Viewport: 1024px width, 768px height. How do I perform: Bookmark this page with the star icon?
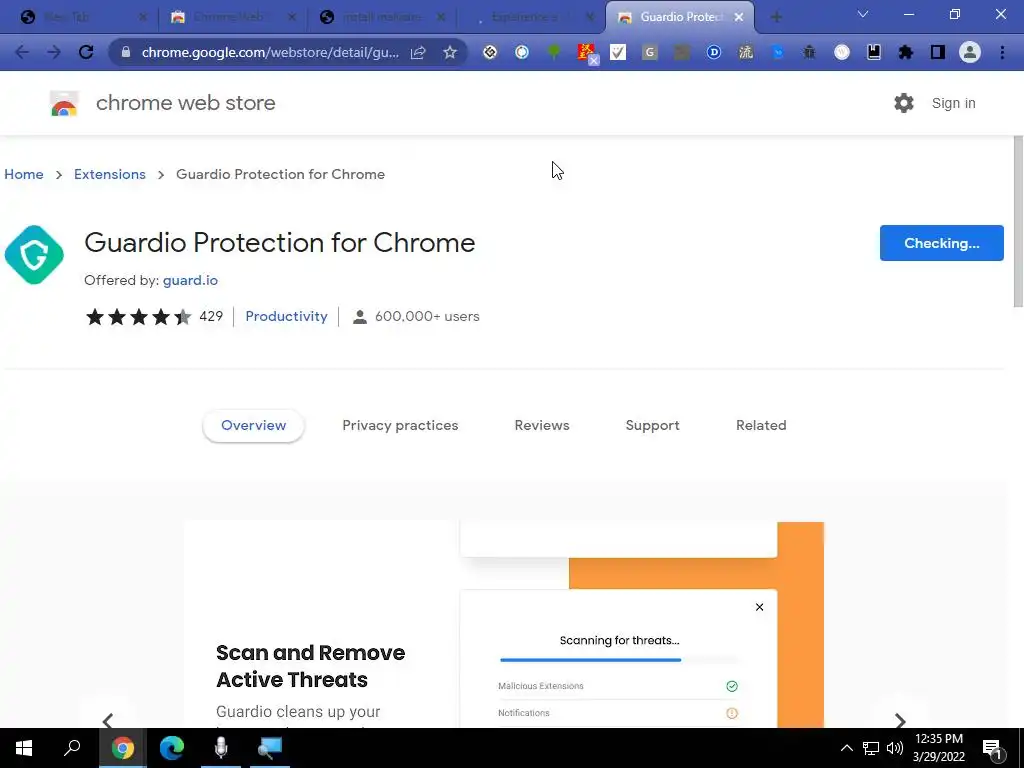click(450, 52)
